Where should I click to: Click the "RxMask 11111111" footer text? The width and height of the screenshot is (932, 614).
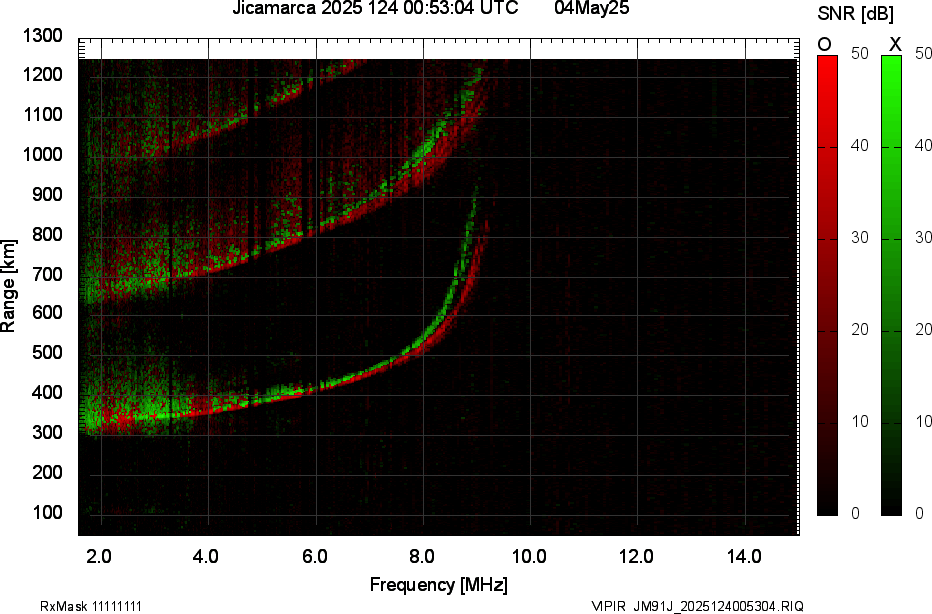click(x=91, y=606)
